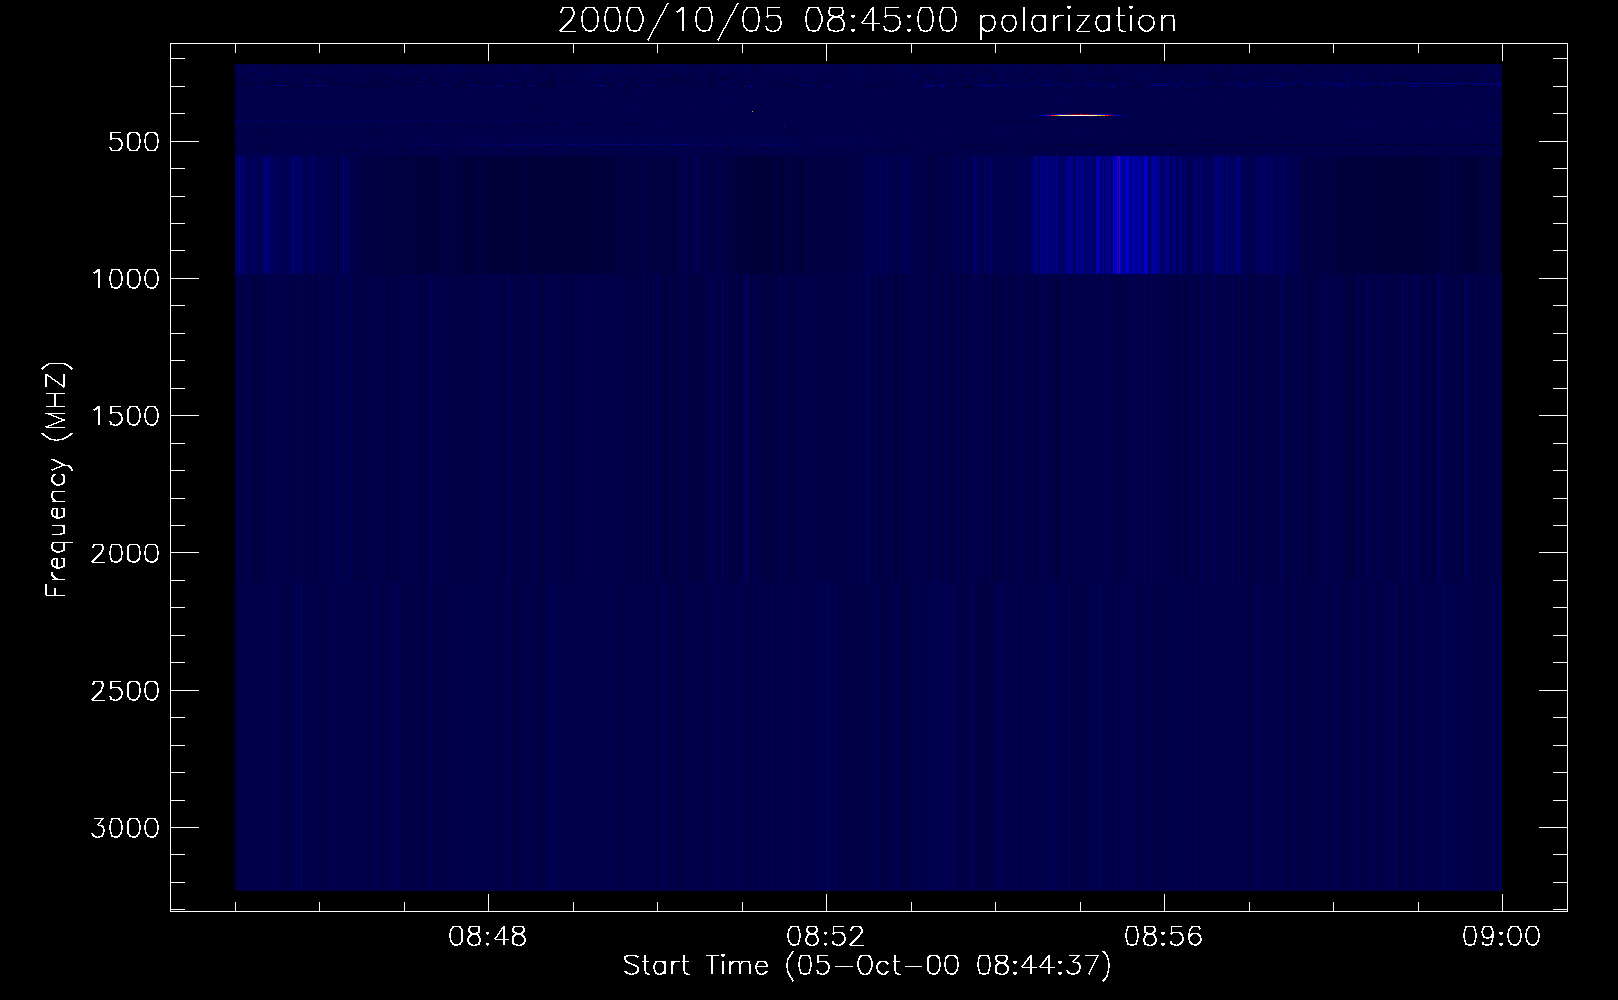Click the 09:00 time tick label
The image size is (1618, 1000).
point(1501,938)
